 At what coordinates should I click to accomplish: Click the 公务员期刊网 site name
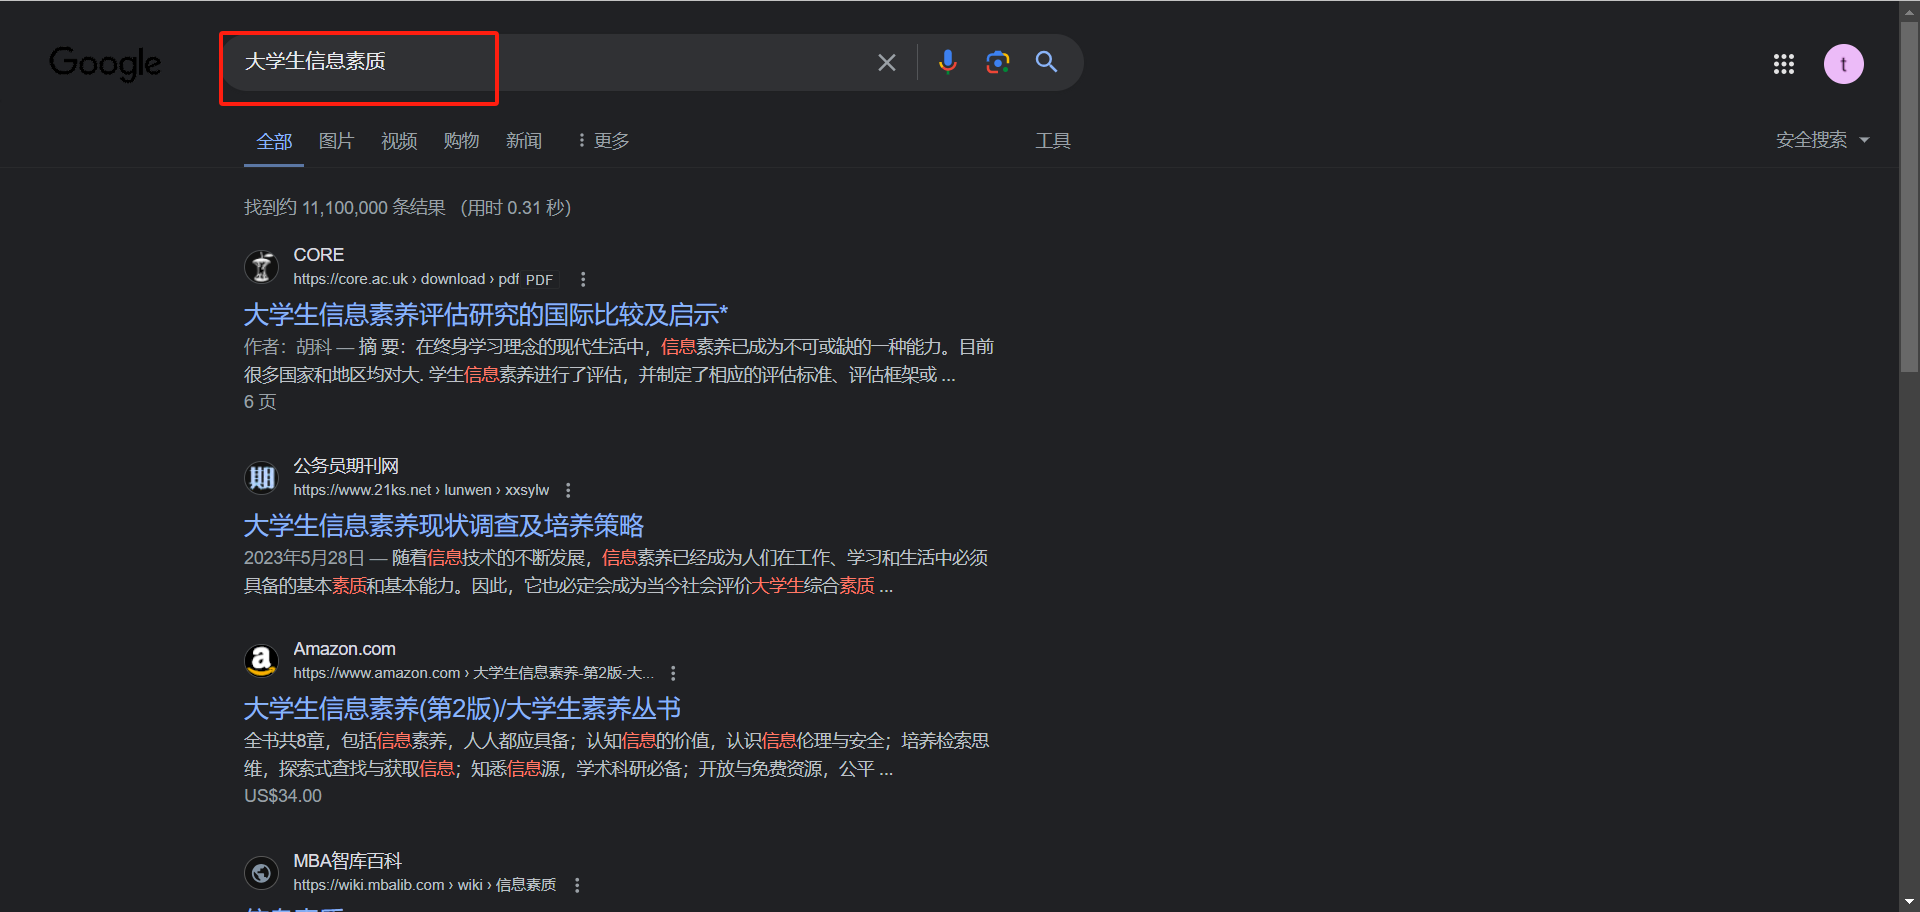click(346, 467)
